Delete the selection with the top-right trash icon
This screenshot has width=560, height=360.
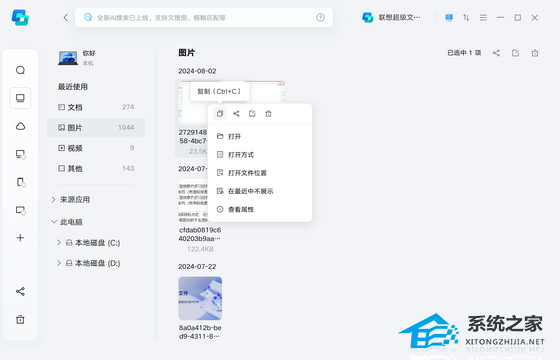pyautogui.click(x=535, y=53)
